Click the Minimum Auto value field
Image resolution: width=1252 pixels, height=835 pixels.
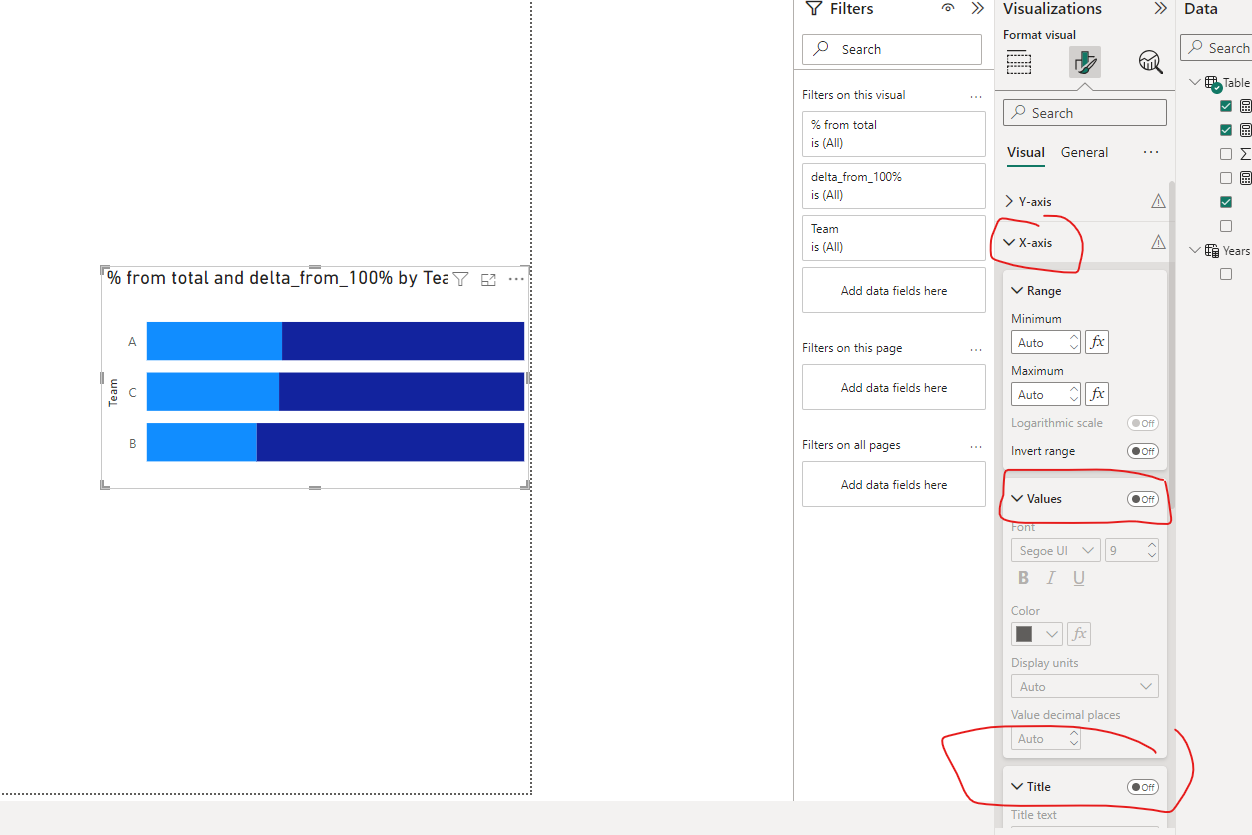1046,342
